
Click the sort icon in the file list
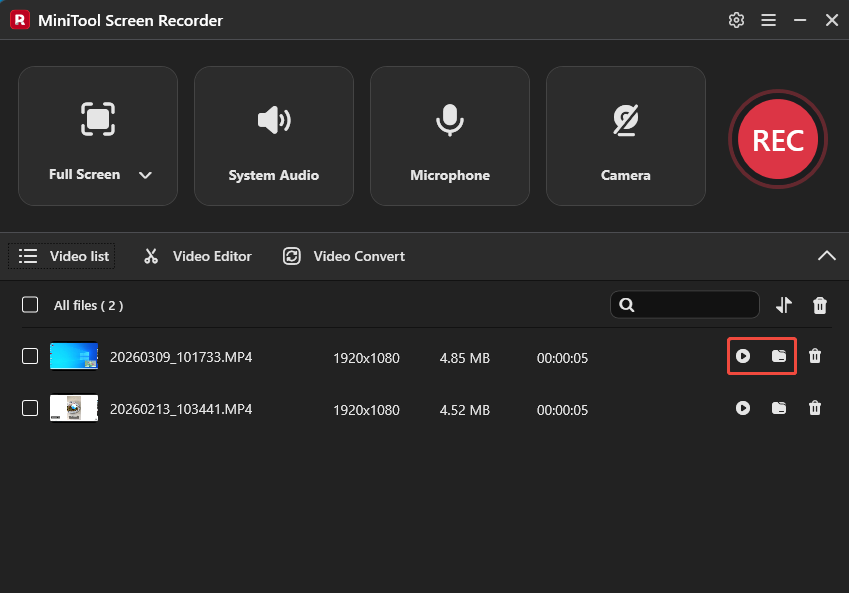tap(784, 305)
